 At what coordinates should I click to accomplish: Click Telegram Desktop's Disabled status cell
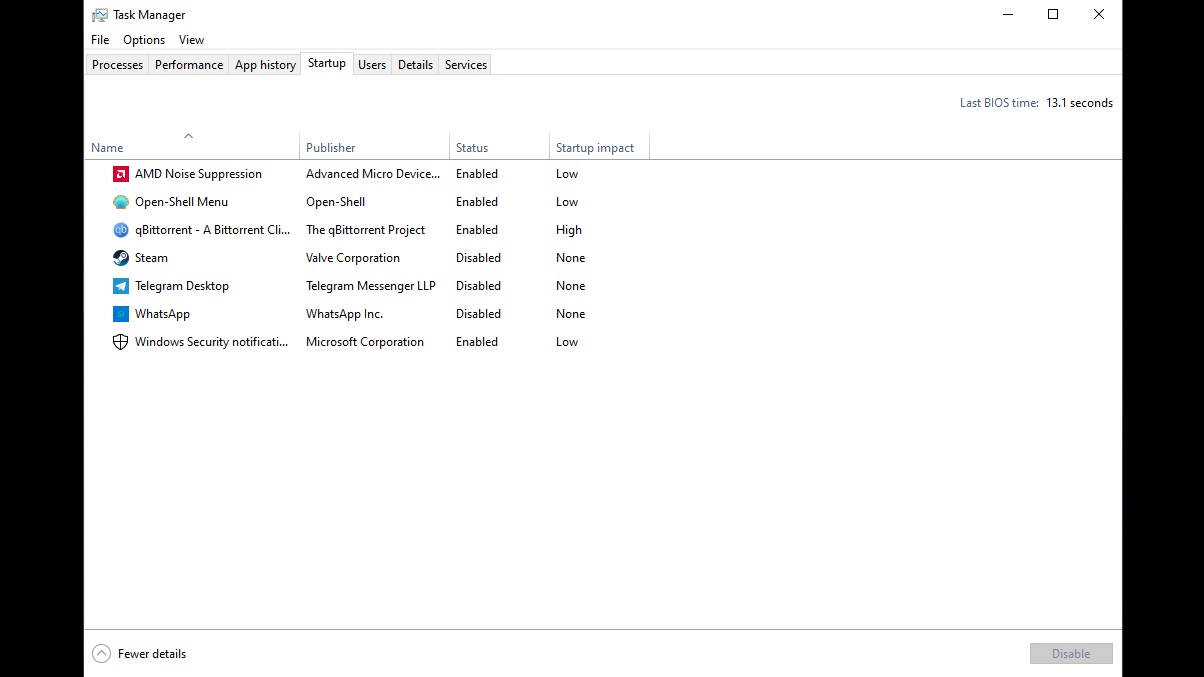[478, 286]
